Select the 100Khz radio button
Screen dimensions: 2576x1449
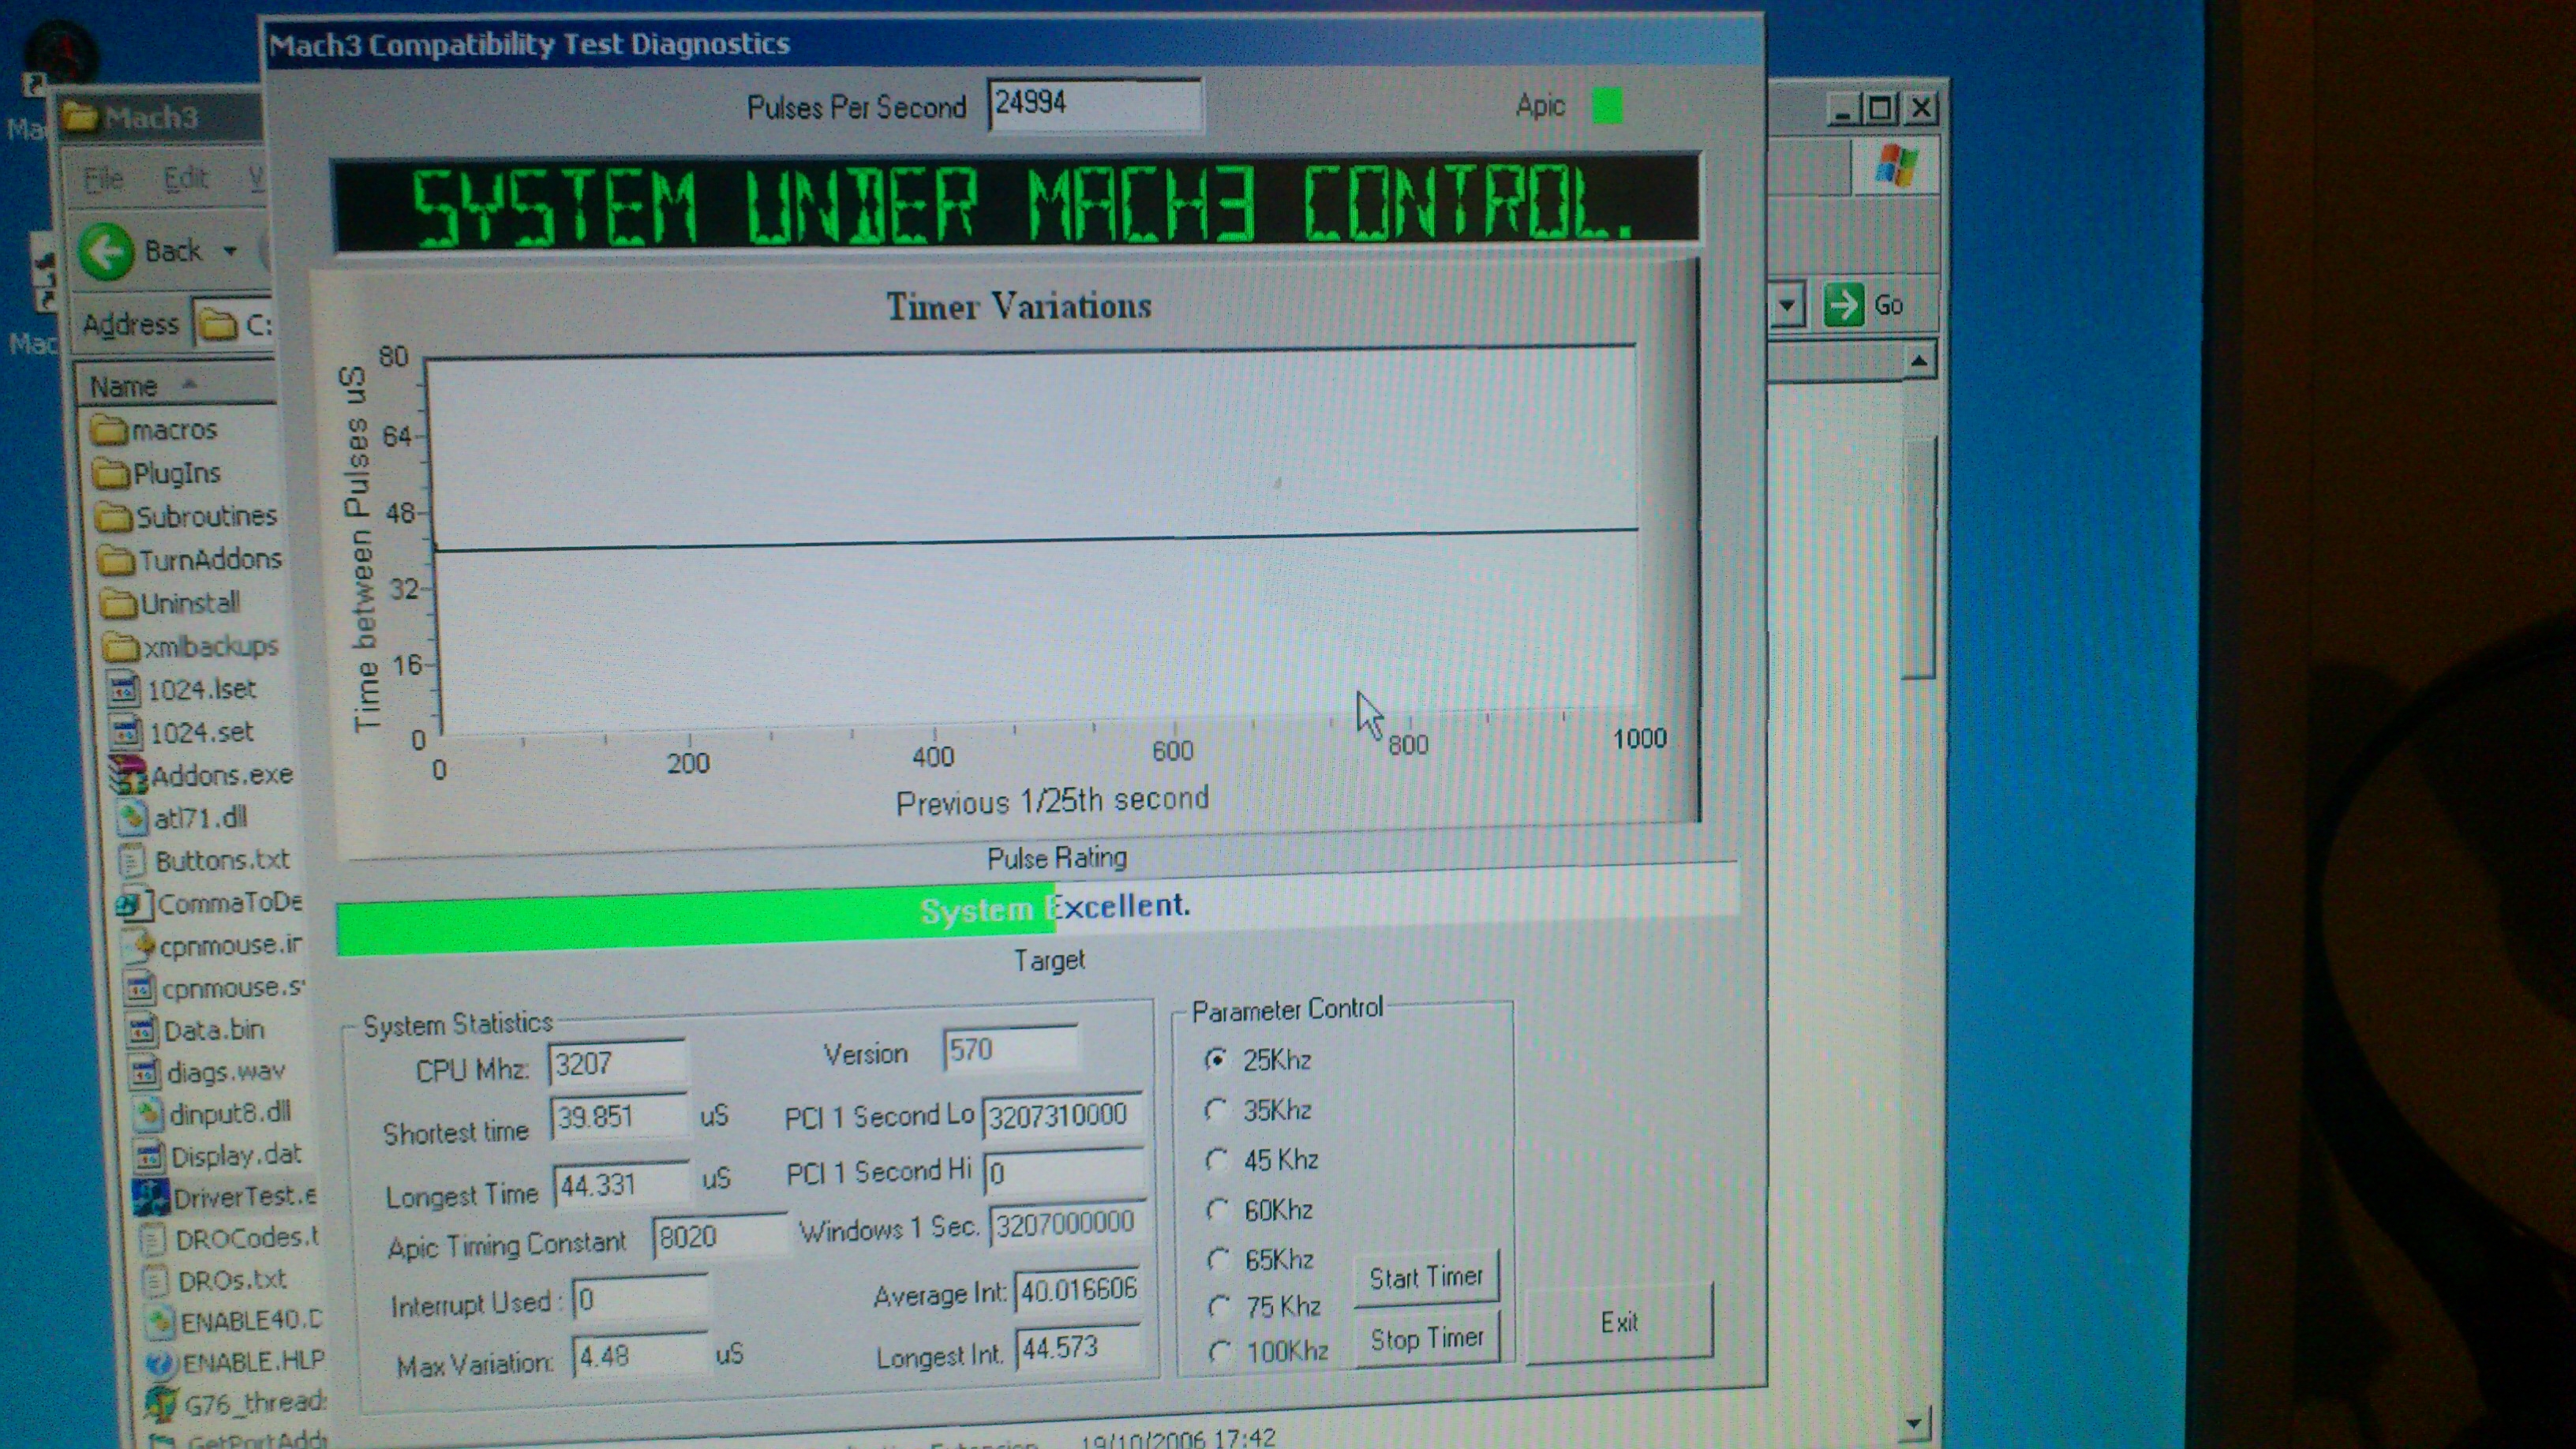tap(1220, 1352)
